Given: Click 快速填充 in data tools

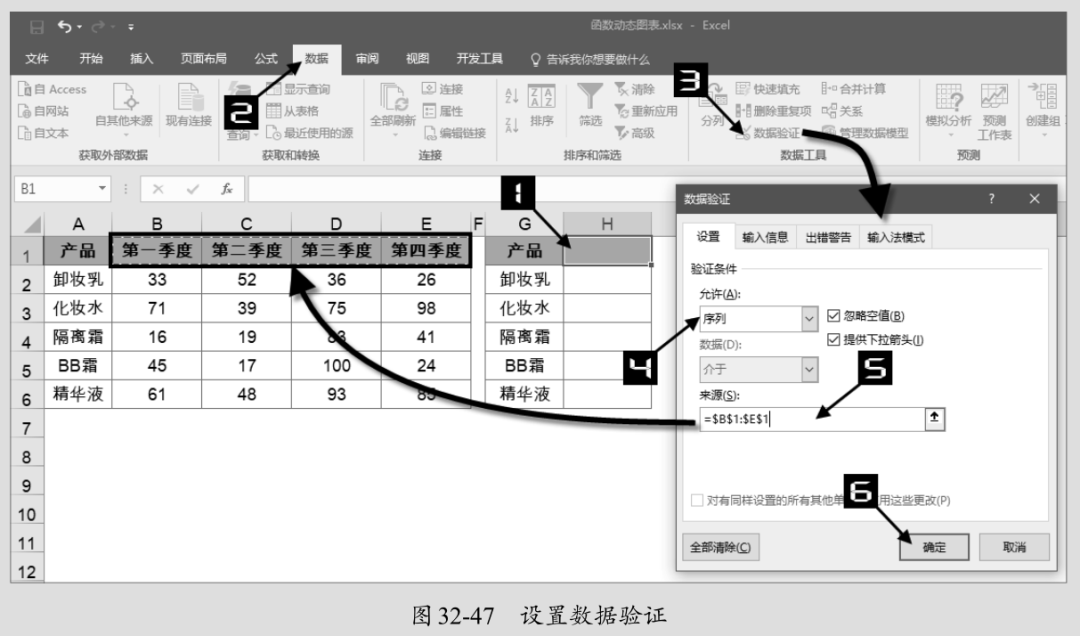Looking at the screenshot, I should click(x=768, y=89).
